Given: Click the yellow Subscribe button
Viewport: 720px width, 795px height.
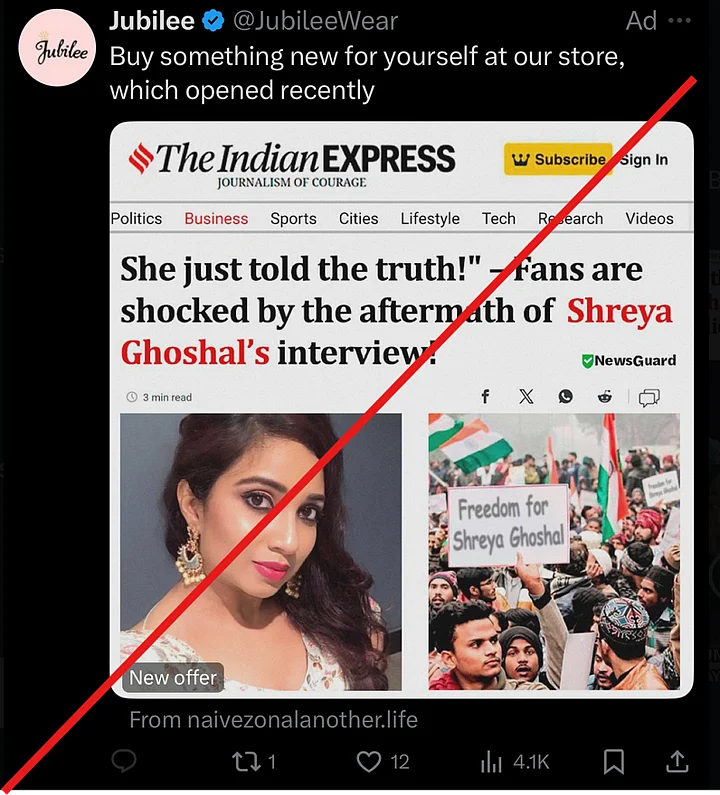Looking at the screenshot, I should 558,159.
